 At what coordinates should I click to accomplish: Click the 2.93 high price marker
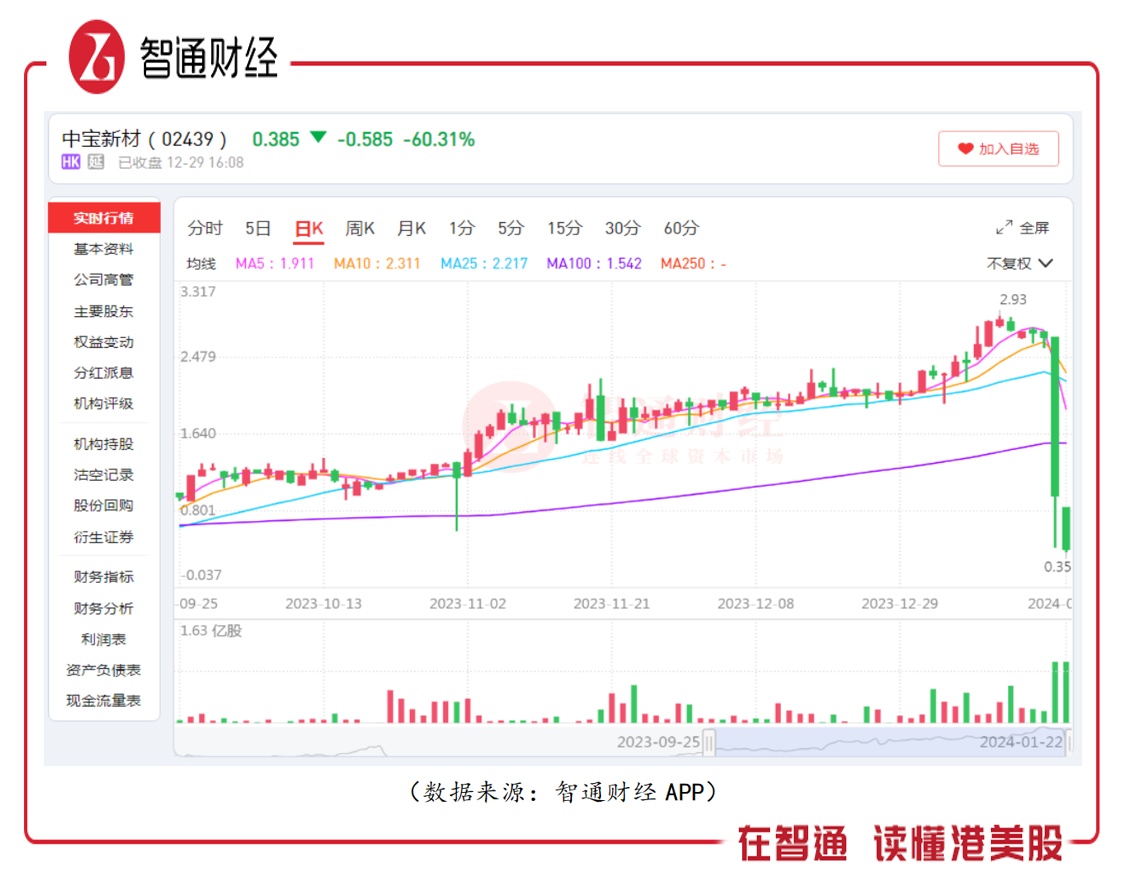click(1013, 299)
